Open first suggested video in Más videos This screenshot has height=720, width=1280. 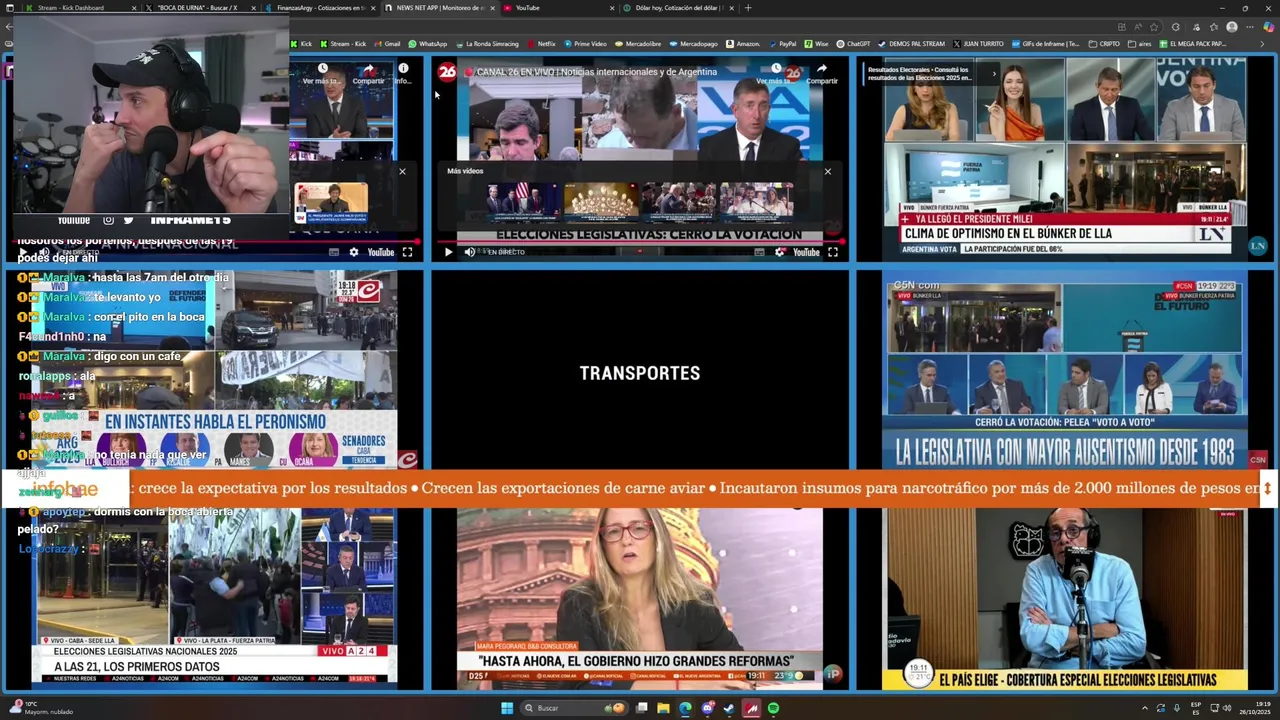[x=523, y=201]
